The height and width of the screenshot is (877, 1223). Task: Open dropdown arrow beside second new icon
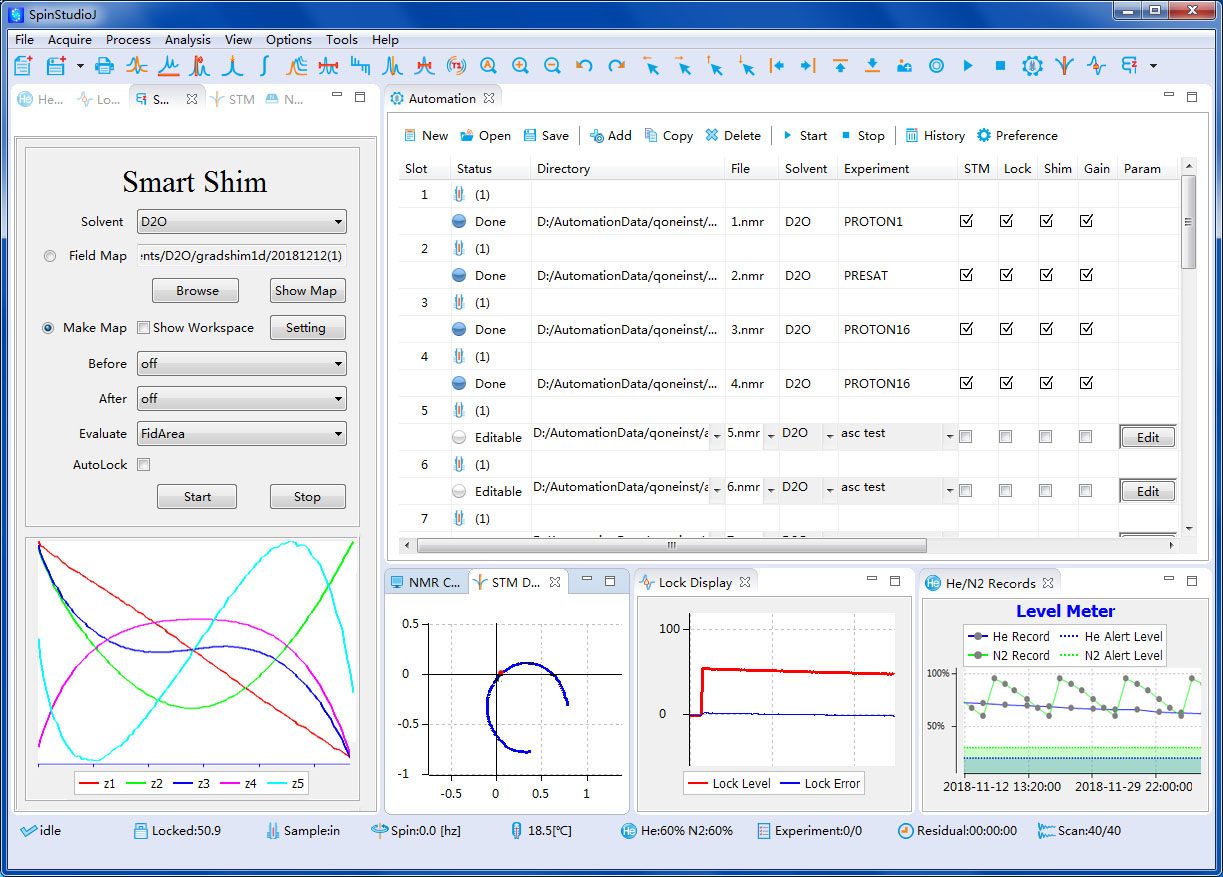tap(78, 66)
